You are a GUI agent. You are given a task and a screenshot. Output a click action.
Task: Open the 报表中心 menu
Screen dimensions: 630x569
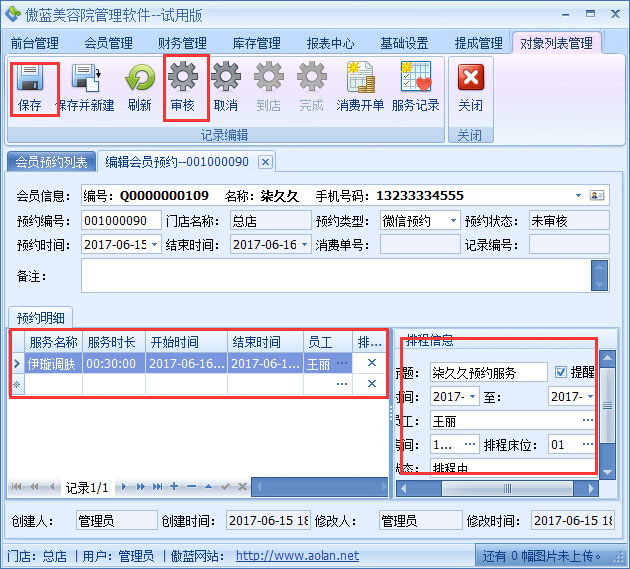[x=331, y=43]
